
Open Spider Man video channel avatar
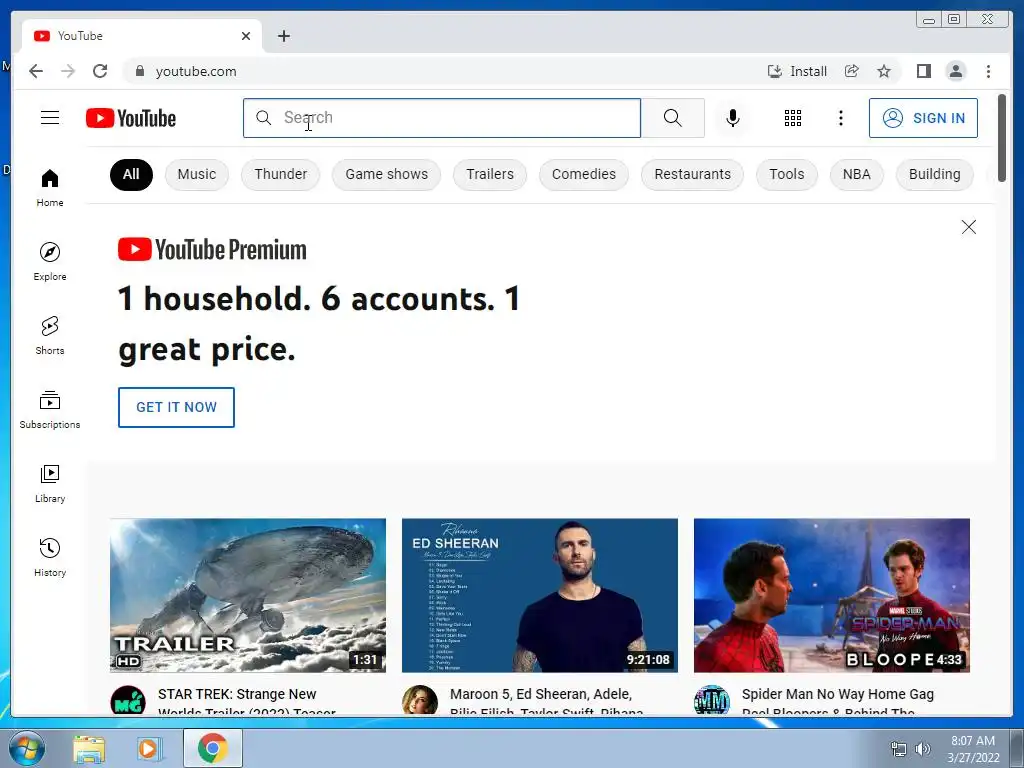(712, 701)
